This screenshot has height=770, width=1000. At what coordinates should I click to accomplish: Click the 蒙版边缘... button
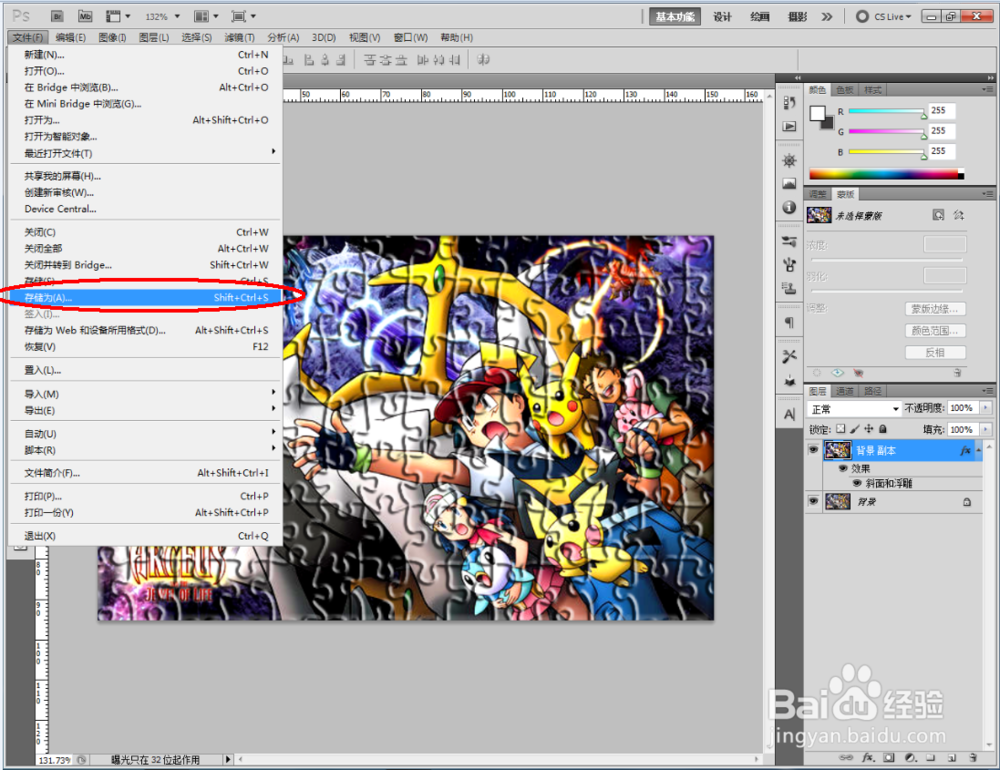coord(935,309)
